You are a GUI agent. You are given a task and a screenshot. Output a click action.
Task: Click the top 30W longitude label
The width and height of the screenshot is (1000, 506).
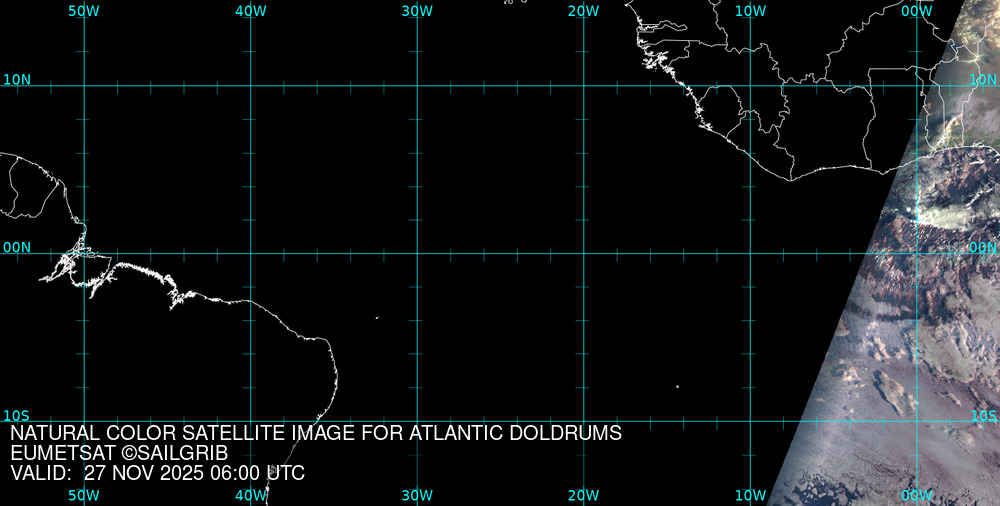coord(417,10)
